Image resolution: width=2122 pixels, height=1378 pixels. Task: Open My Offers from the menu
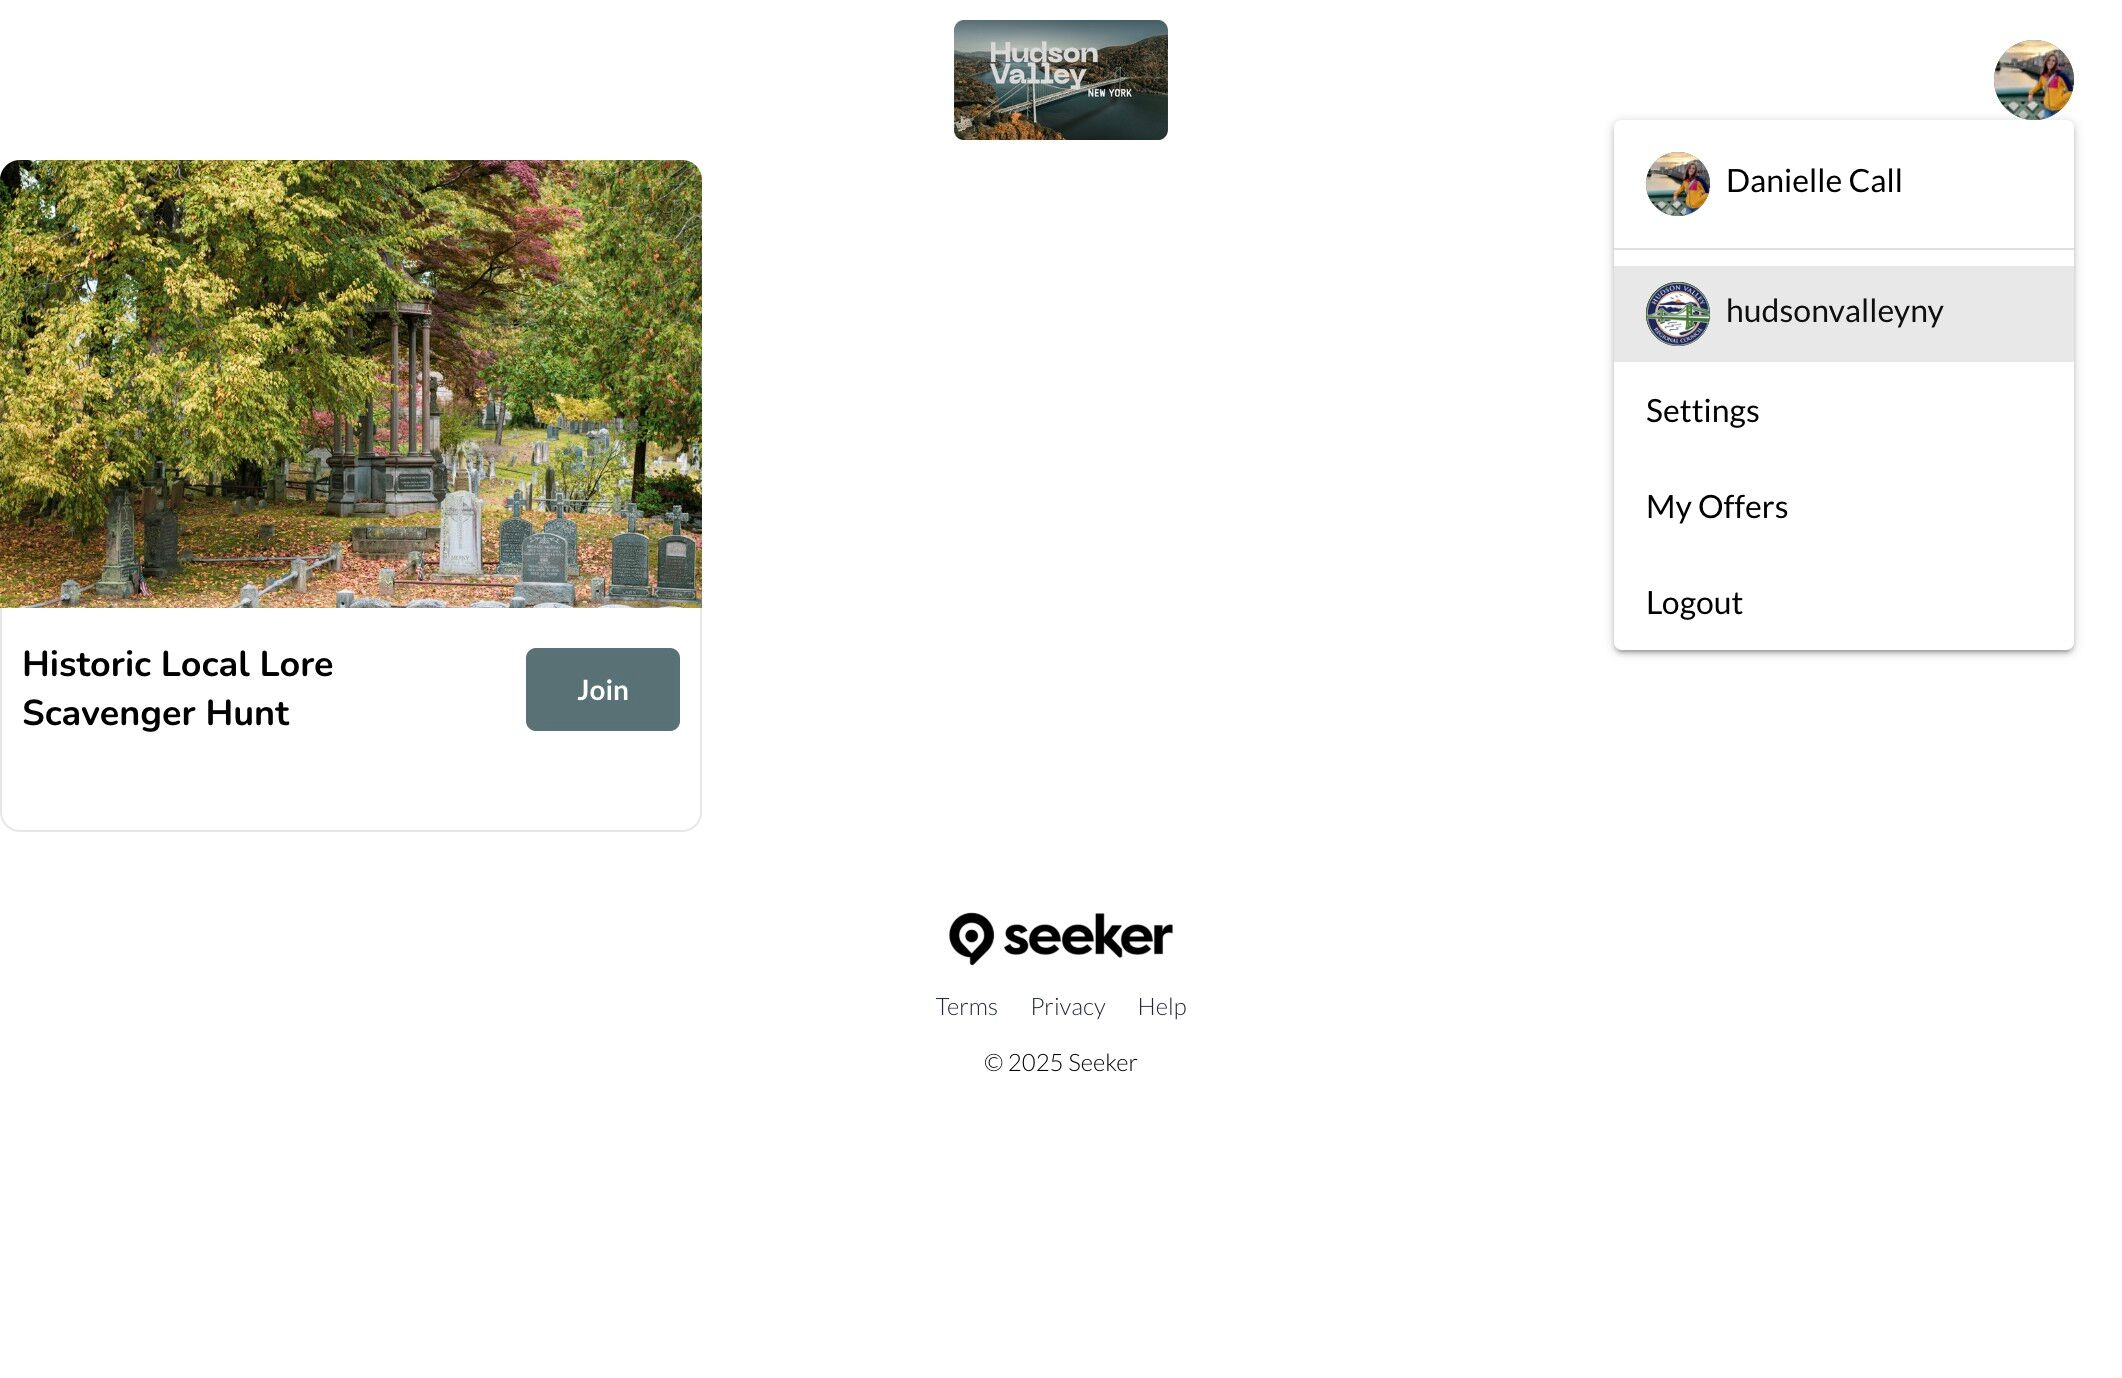coord(1843,506)
